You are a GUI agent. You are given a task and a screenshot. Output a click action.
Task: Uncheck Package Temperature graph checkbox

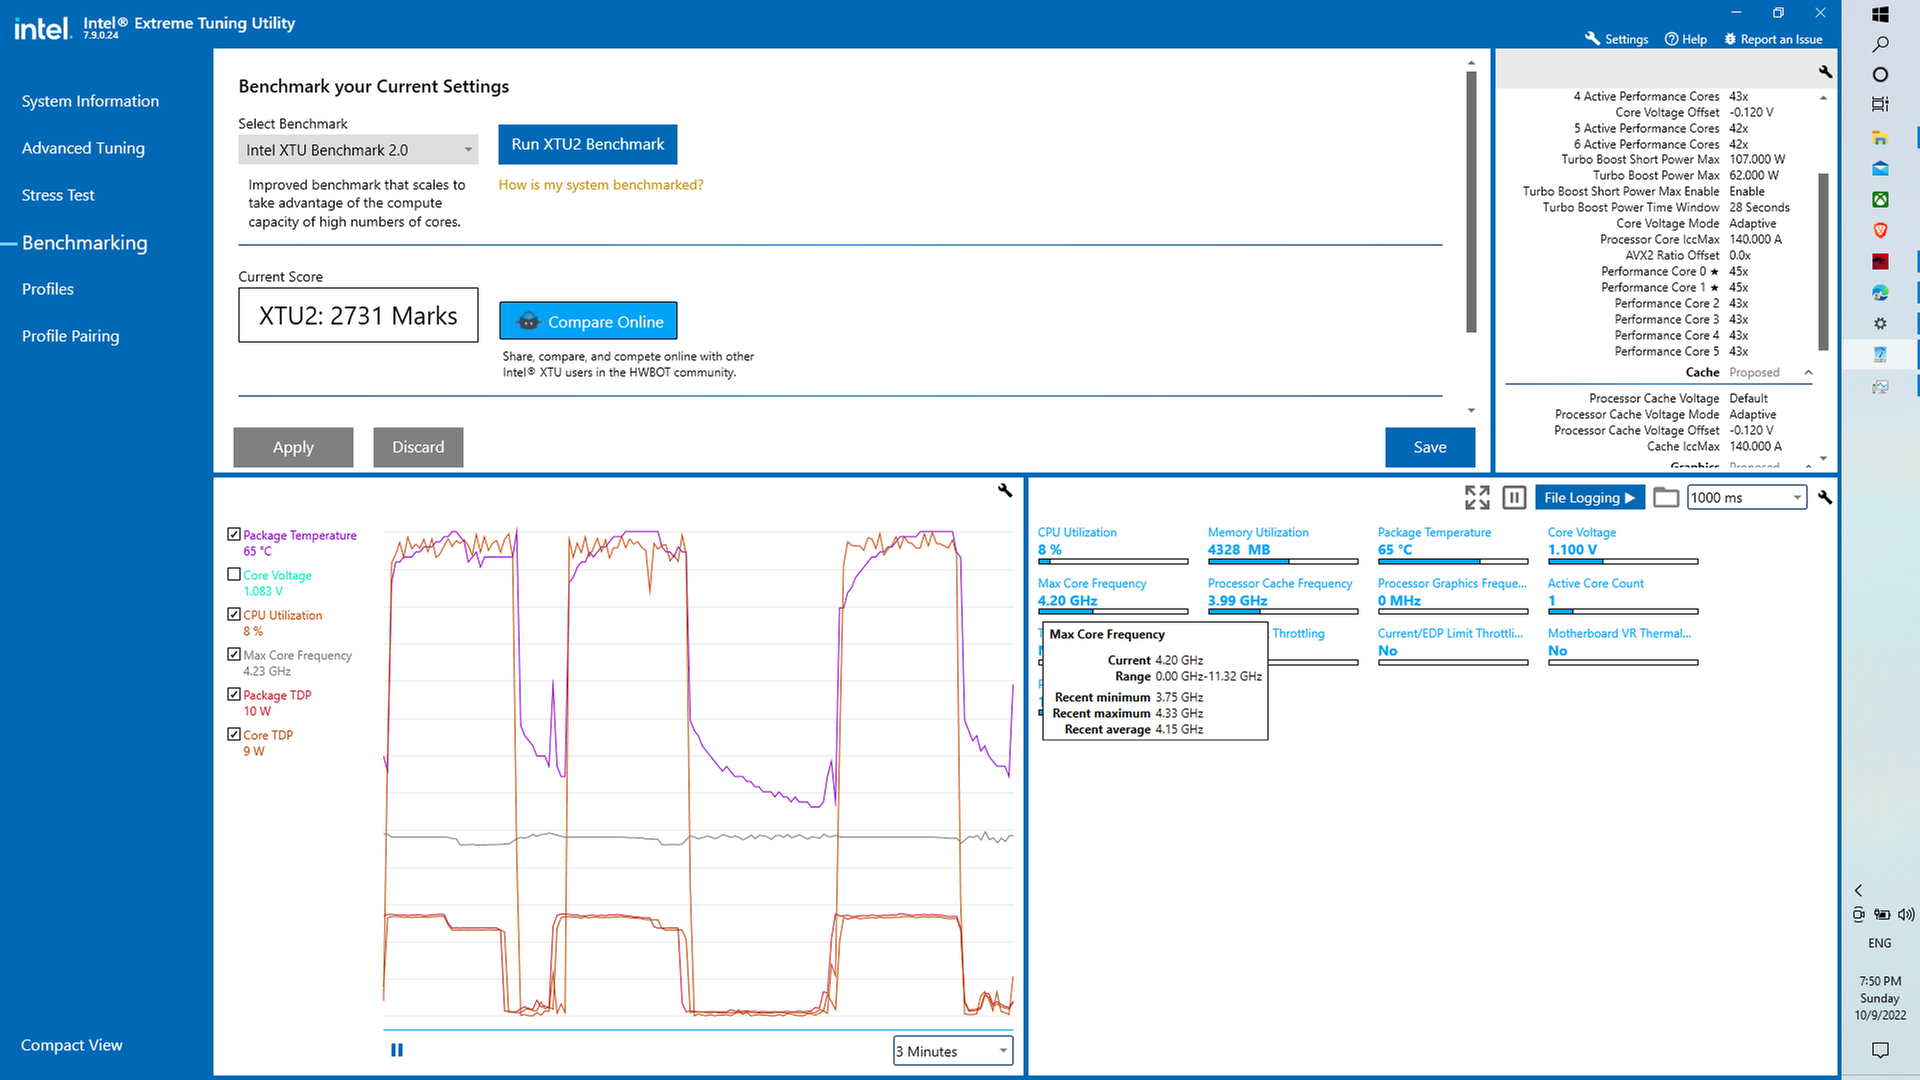(x=234, y=534)
